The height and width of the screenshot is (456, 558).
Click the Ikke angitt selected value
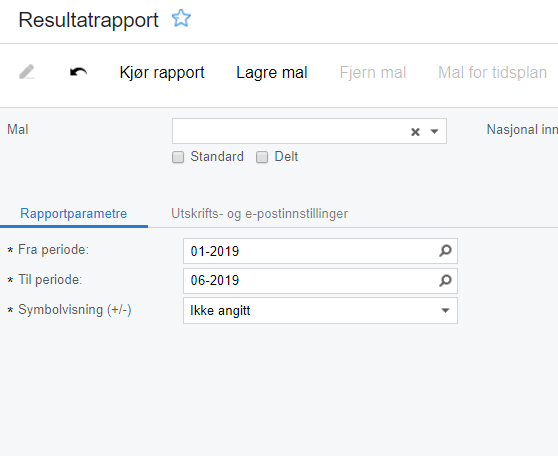coord(220,311)
